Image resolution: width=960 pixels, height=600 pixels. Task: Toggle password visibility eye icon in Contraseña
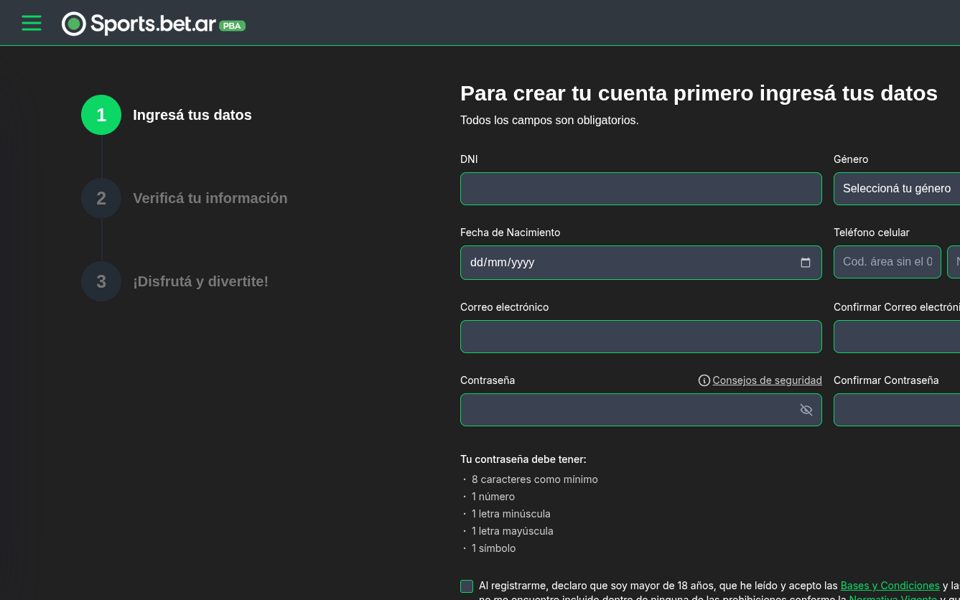point(806,410)
